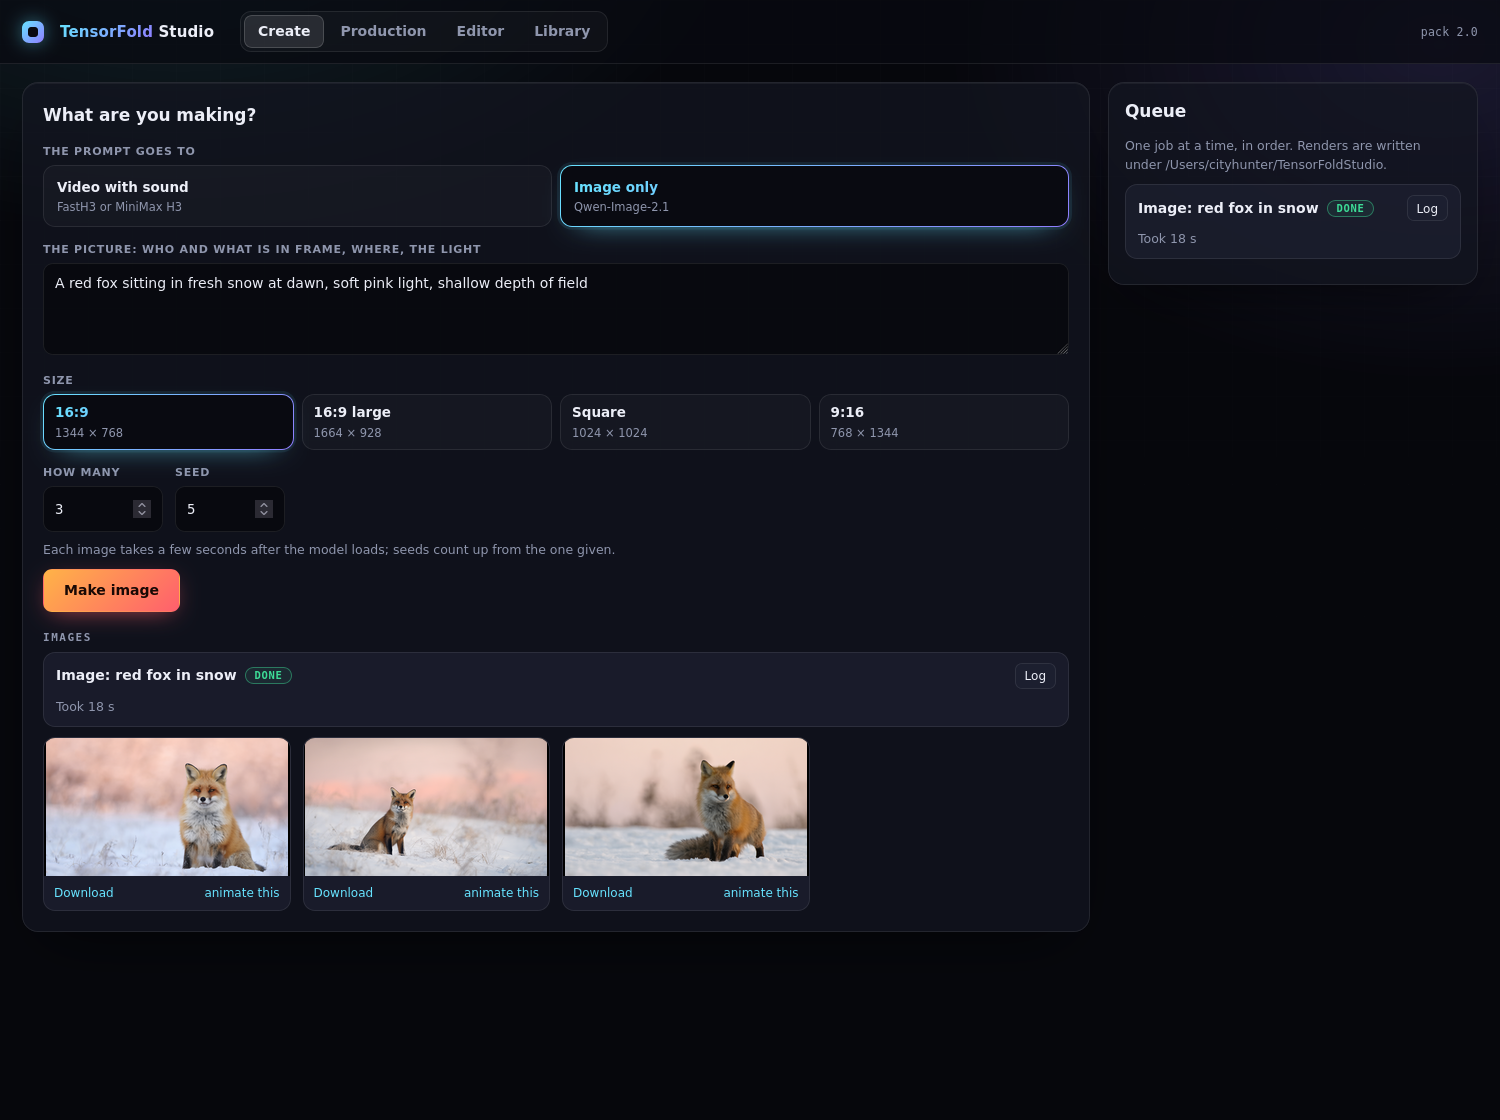1500x1120 pixels.
Task: Click the Make image button
Action: point(111,590)
